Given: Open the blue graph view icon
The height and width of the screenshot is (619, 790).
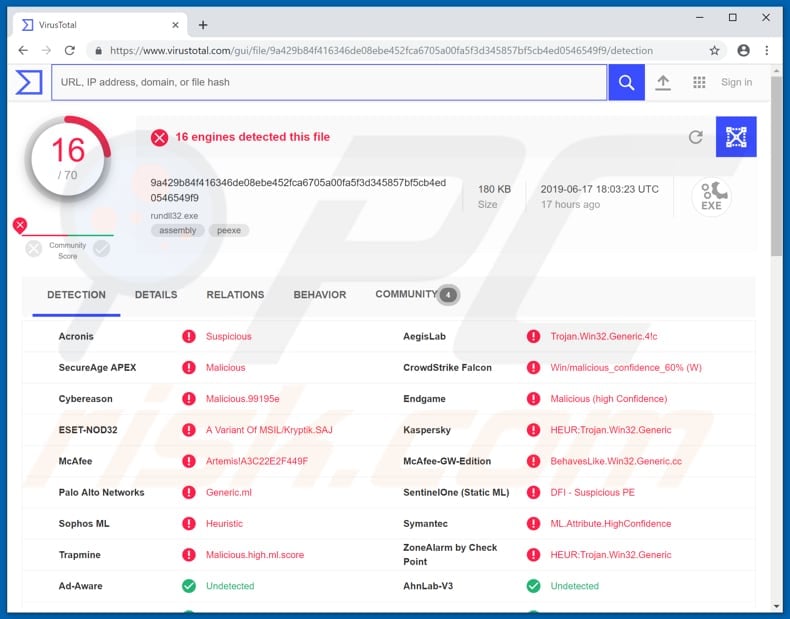Looking at the screenshot, I should pos(736,136).
